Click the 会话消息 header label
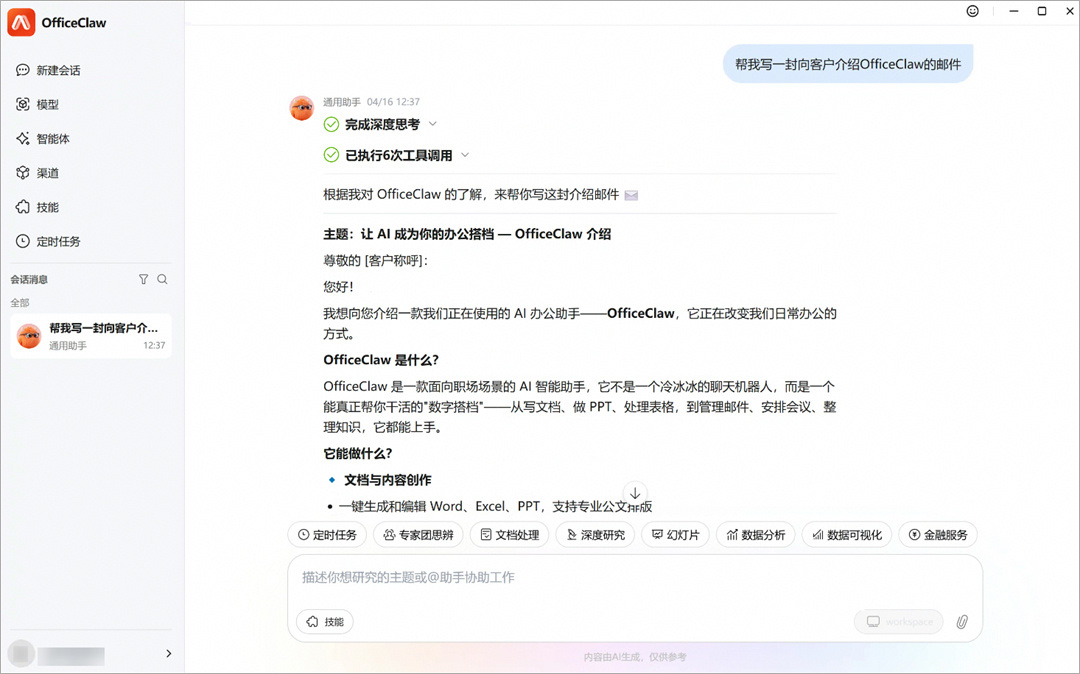The width and height of the screenshot is (1080, 674). coord(29,280)
